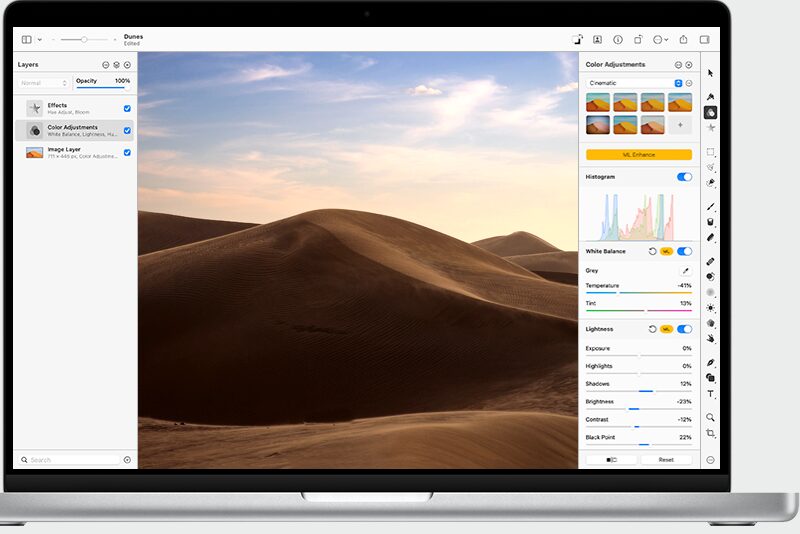The width and height of the screenshot is (800, 534).
Task: Select the Arrange arrow tool
Action: tap(710, 73)
